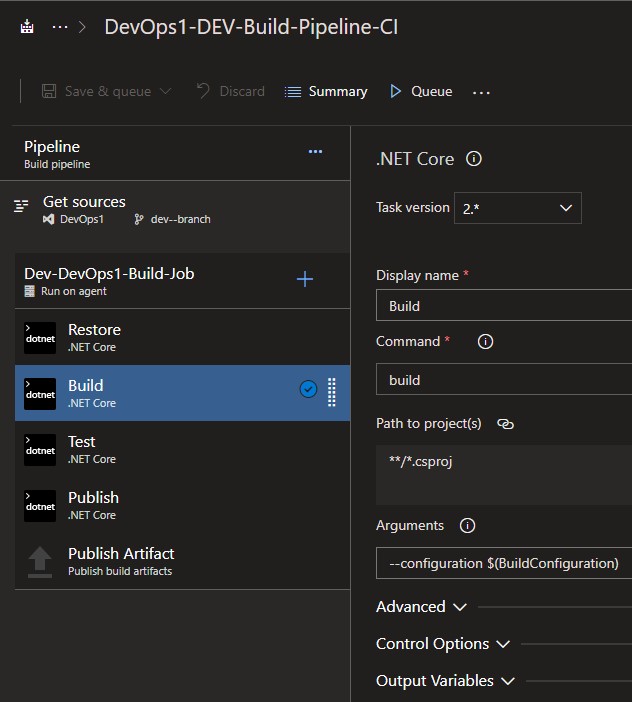Open the .NET Core task info icon
Image resolution: width=632 pixels, height=702 pixels.
coord(474,158)
